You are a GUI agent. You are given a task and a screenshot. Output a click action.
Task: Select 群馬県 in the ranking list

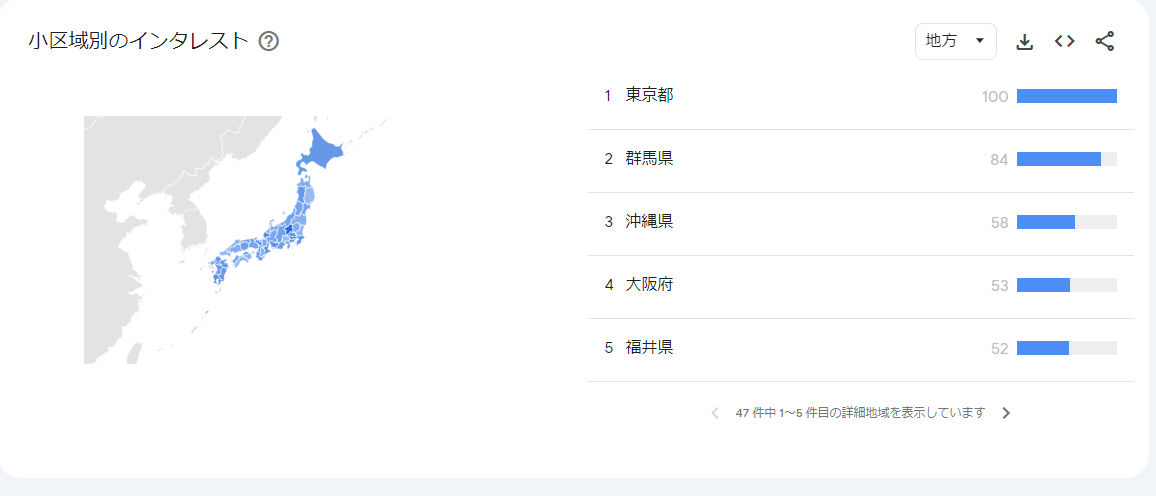coord(650,159)
